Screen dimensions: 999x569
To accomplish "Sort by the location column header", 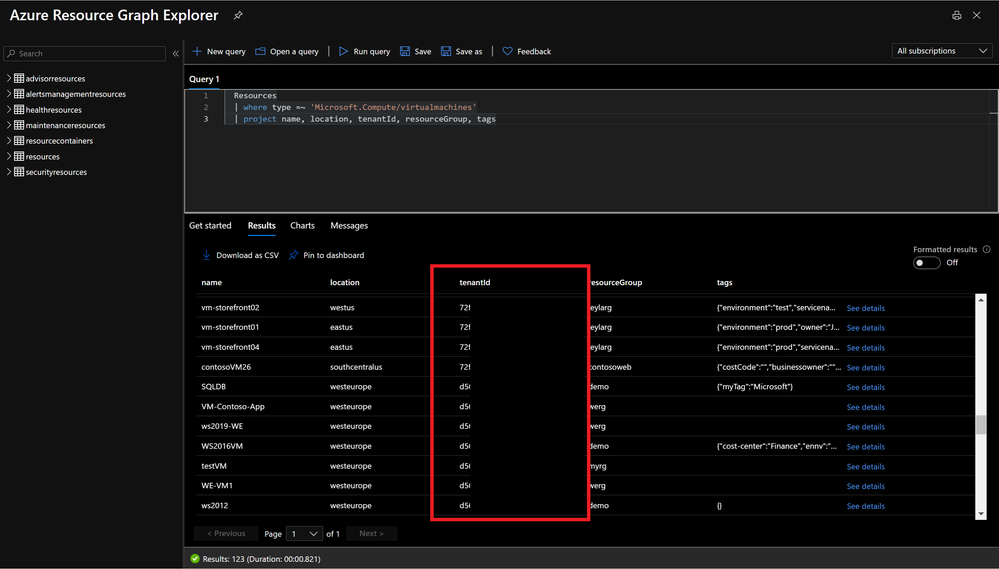I will (345, 282).
